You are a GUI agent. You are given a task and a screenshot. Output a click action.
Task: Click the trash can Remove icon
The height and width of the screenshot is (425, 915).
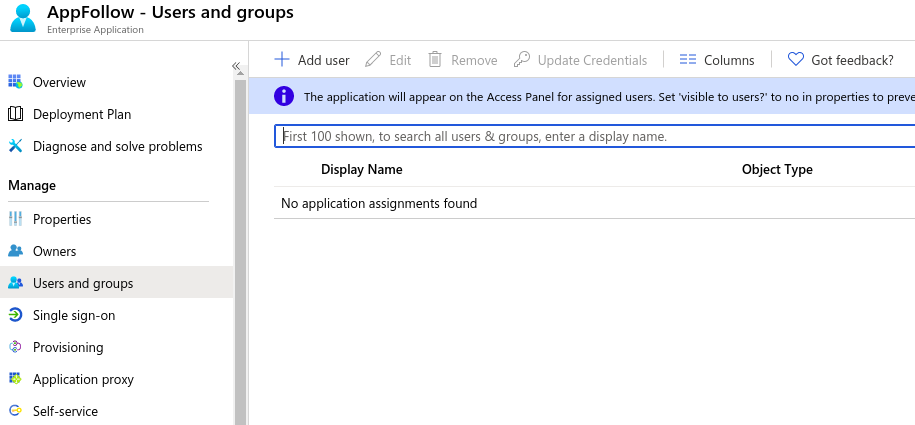[x=435, y=60]
